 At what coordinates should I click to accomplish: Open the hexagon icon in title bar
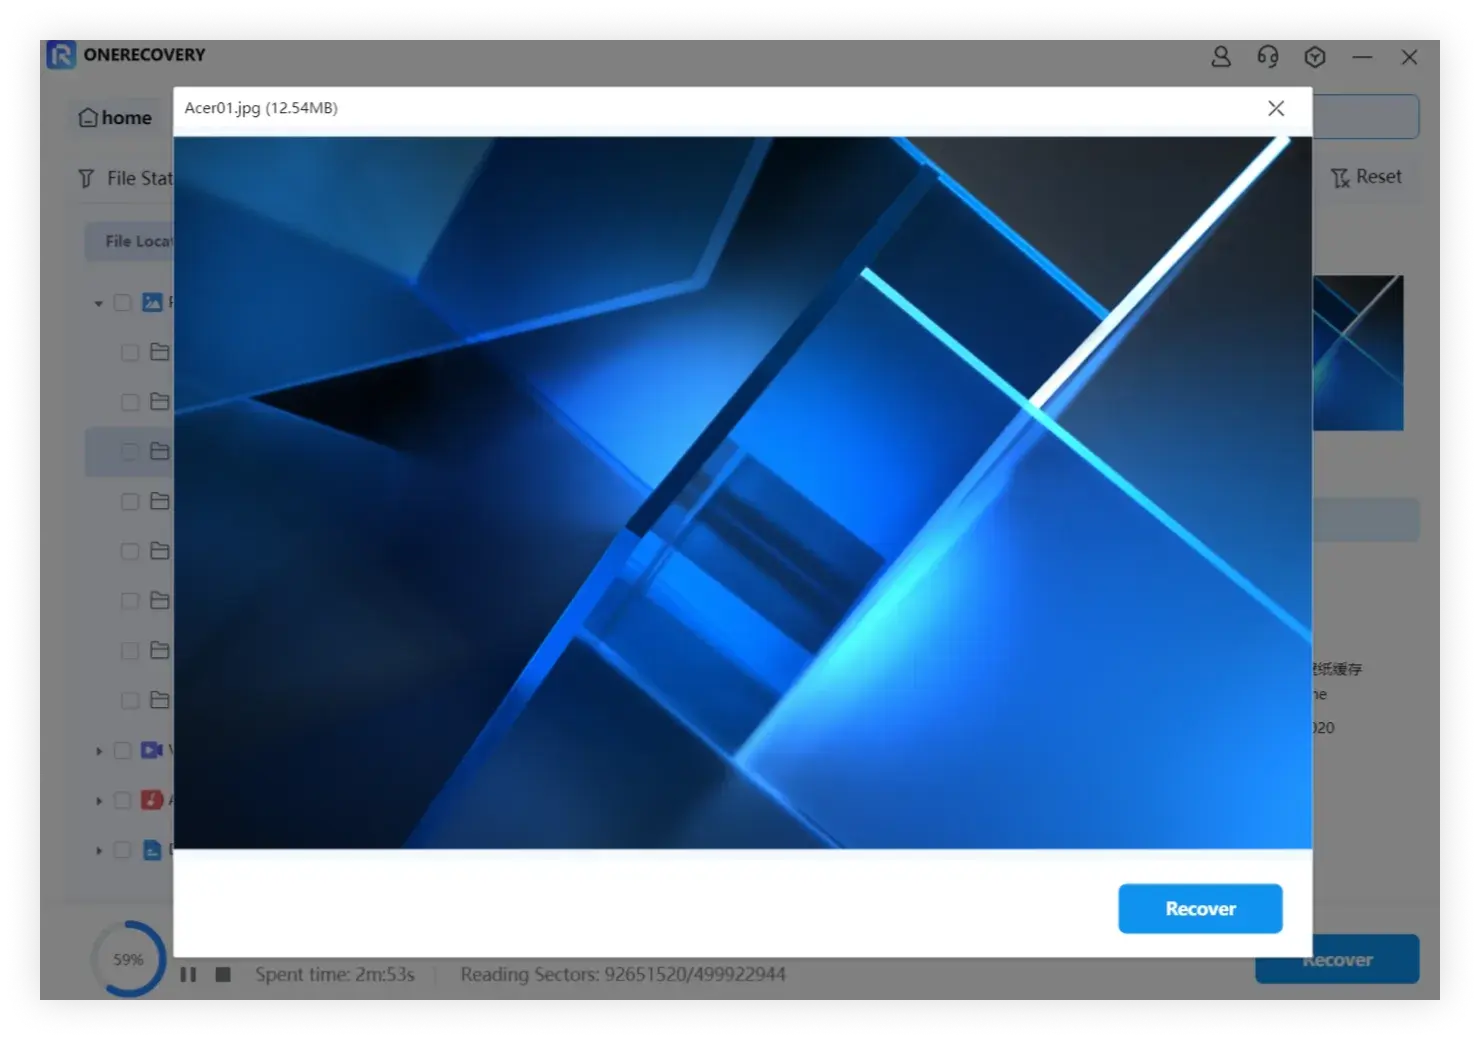(1315, 57)
